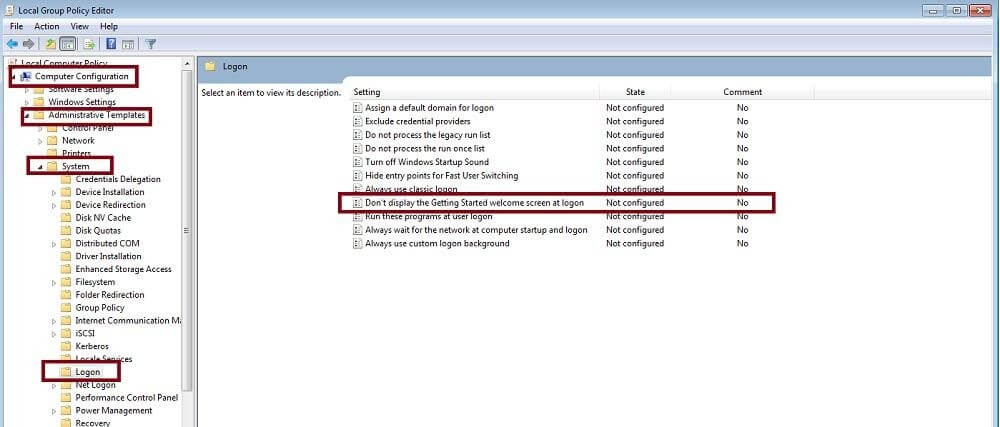Viewport: 1000px width, 427px height.
Task: Collapse the Administrative Templates node arrow
Action: point(26,116)
